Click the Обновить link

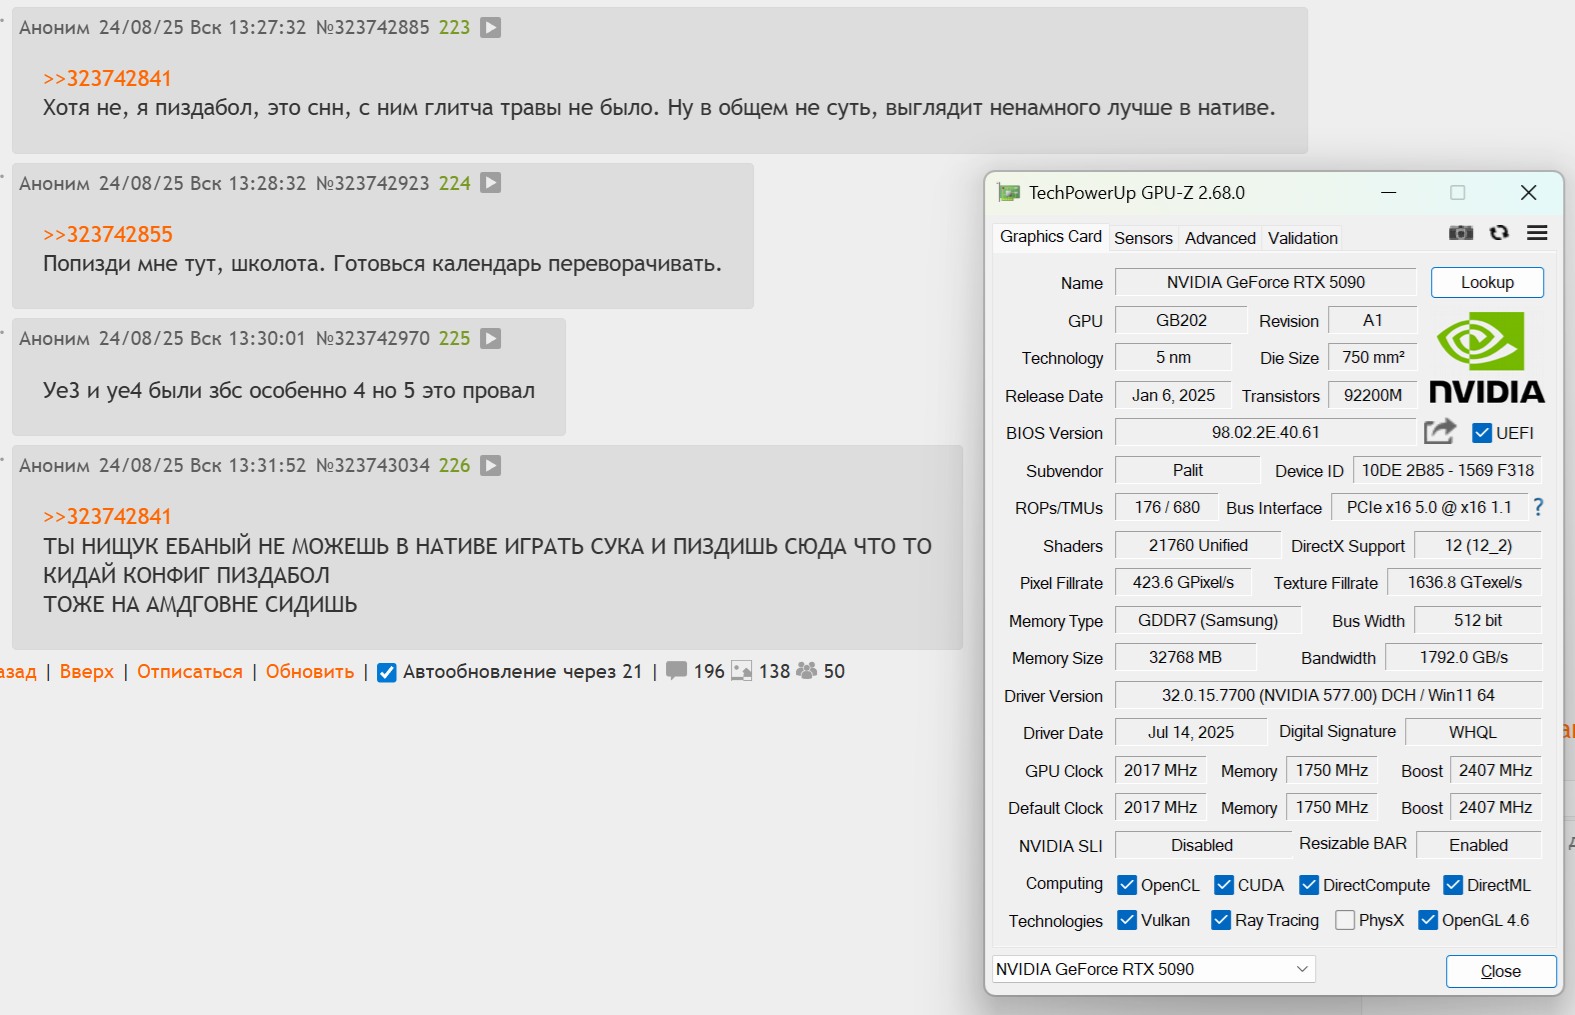pyautogui.click(x=310, y=671)
